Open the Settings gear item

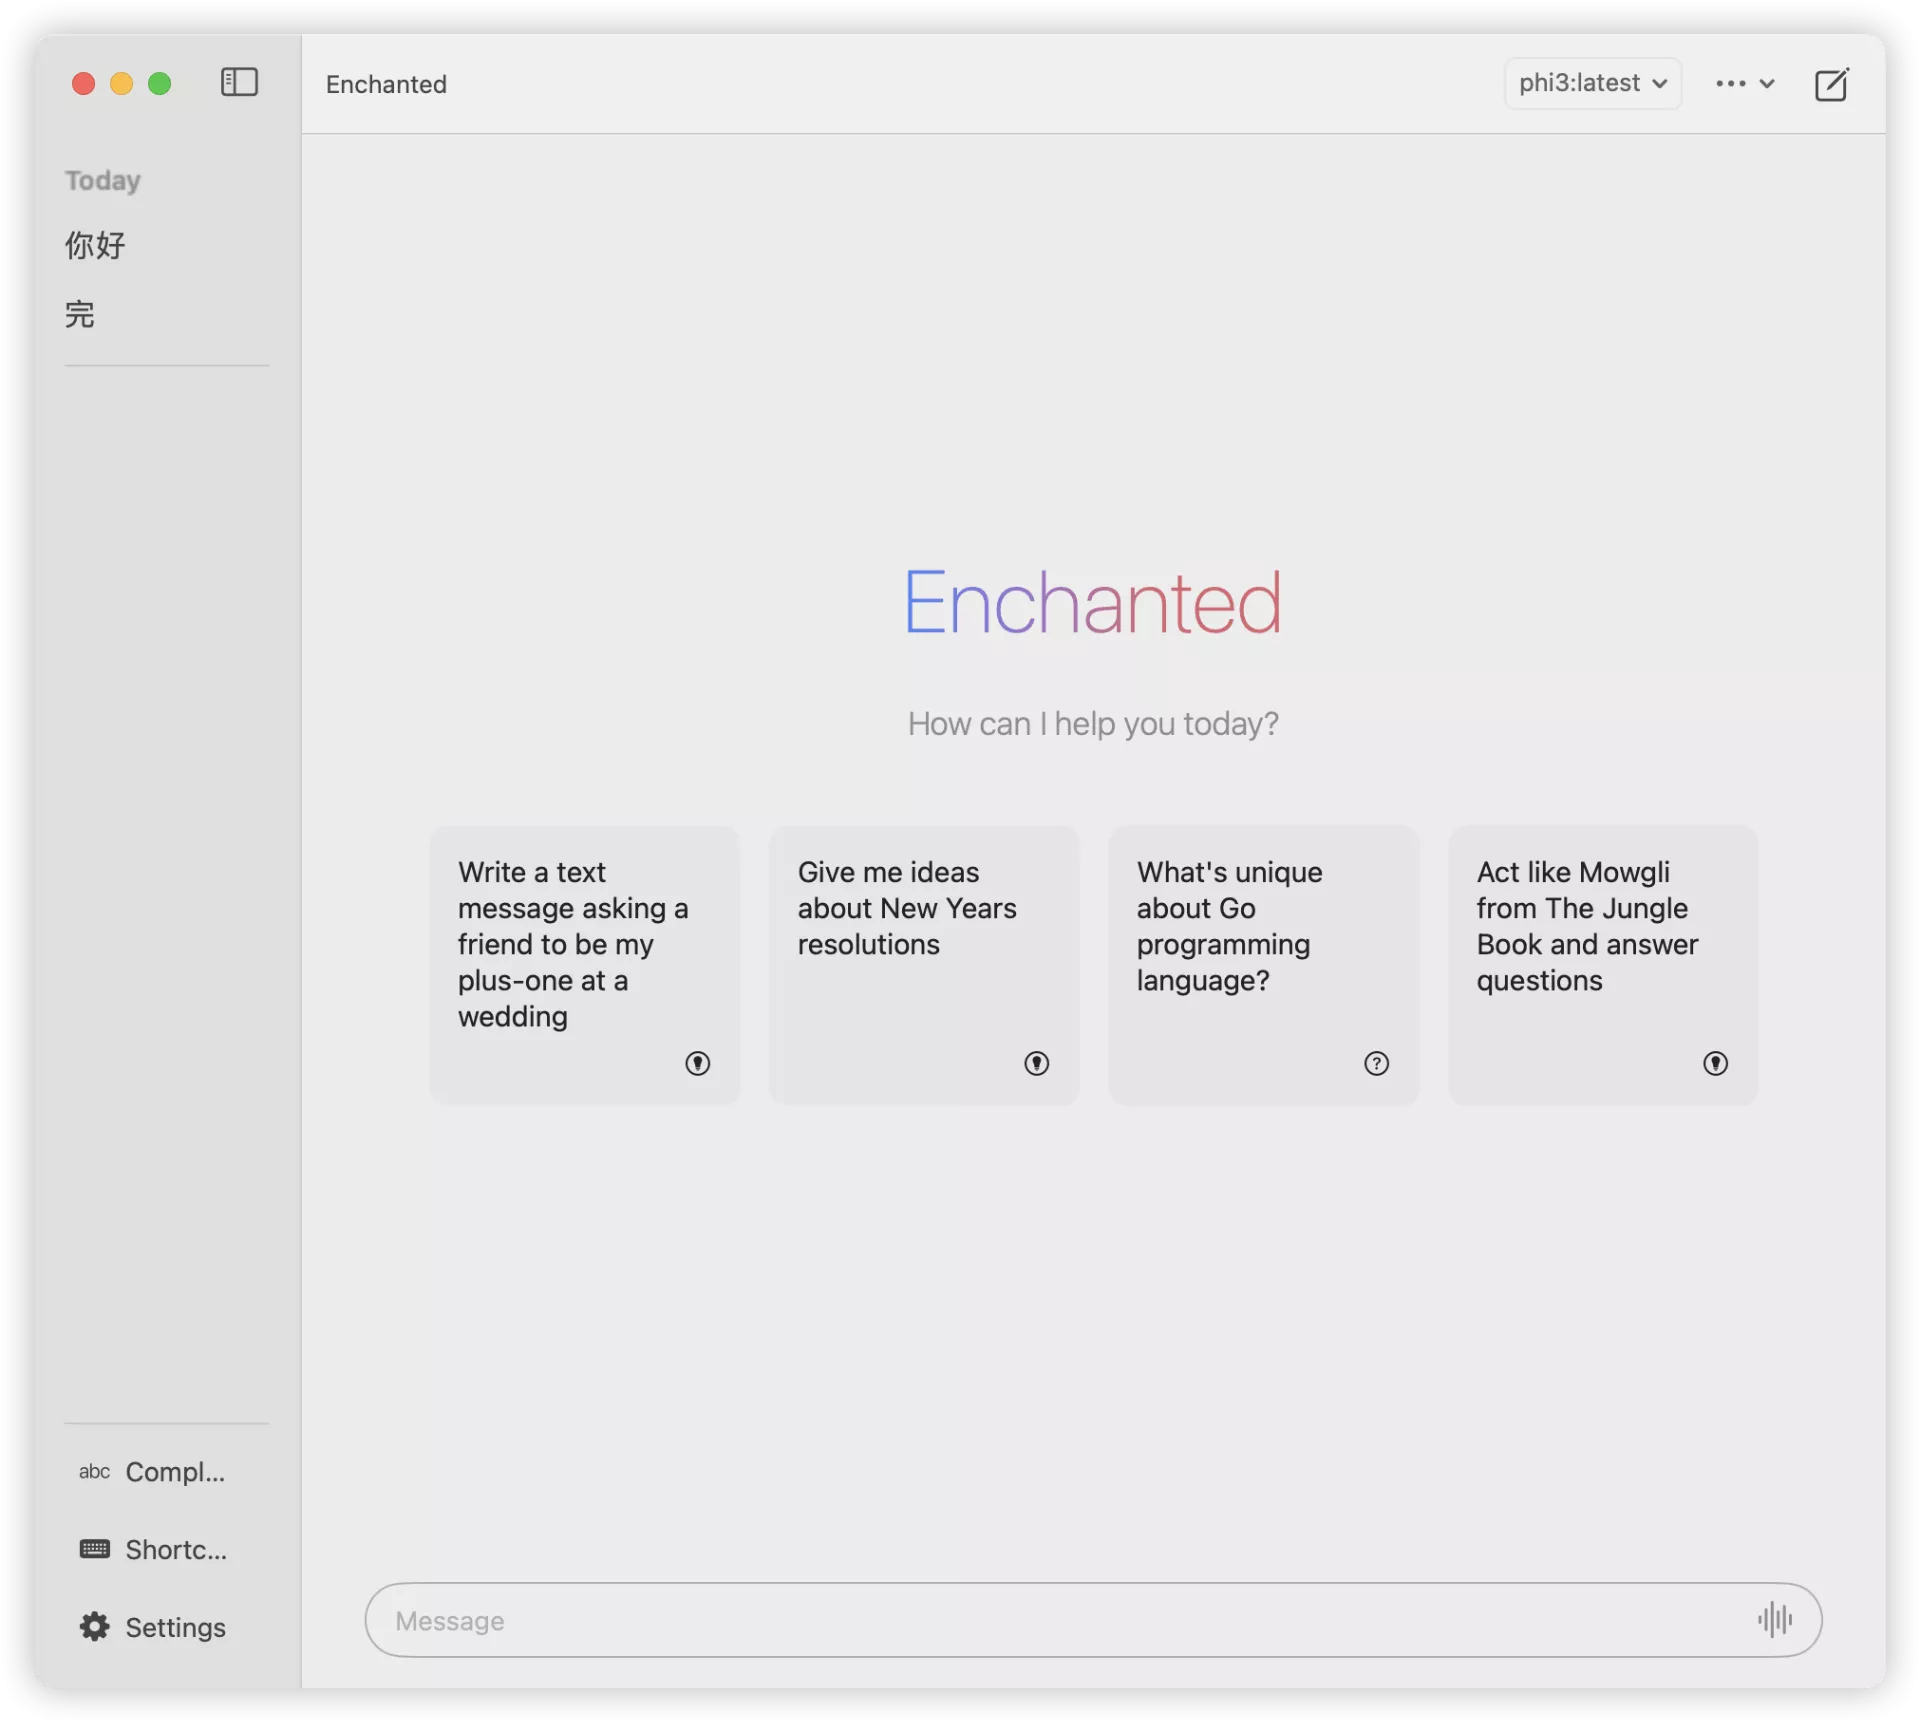click(153, 1627)
